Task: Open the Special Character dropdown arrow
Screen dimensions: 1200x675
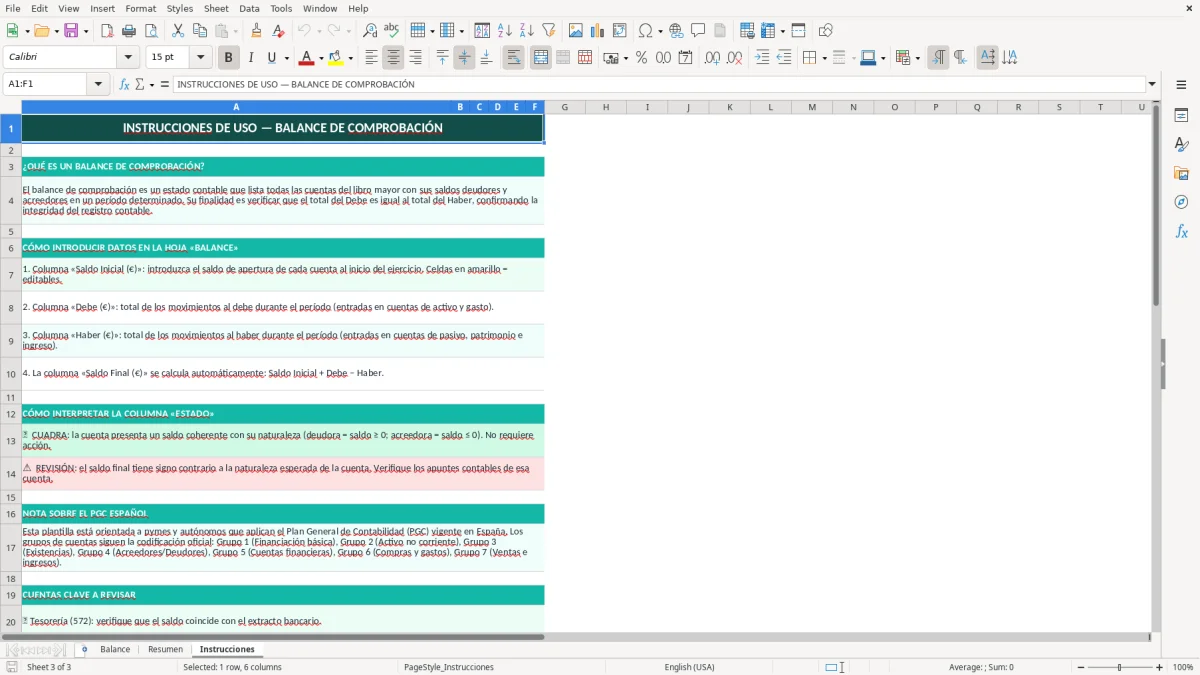Action: (660, 31)
